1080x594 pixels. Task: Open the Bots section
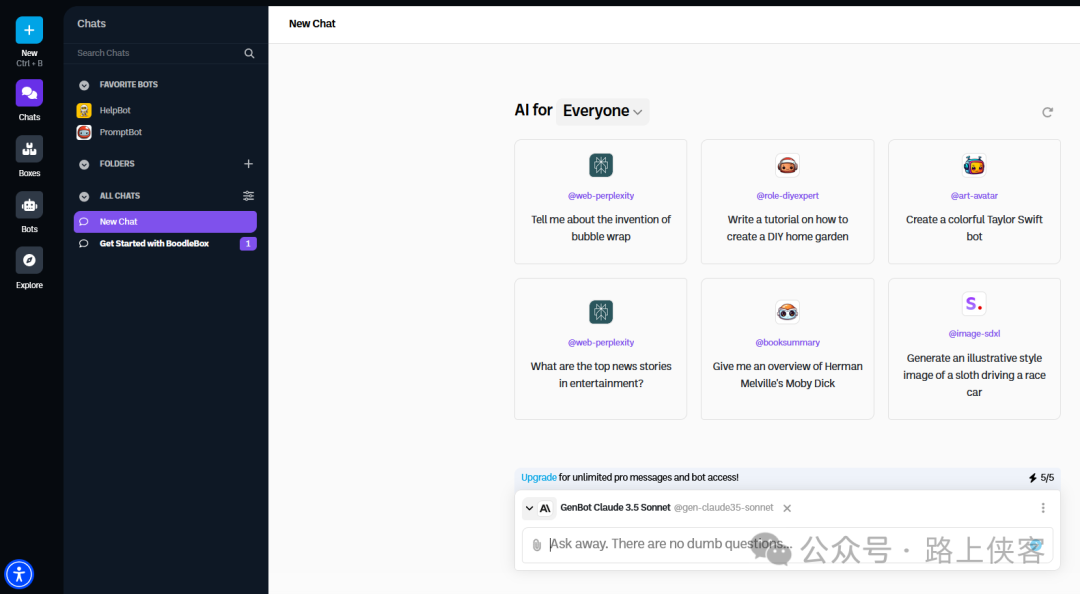(x=29, y=205)
